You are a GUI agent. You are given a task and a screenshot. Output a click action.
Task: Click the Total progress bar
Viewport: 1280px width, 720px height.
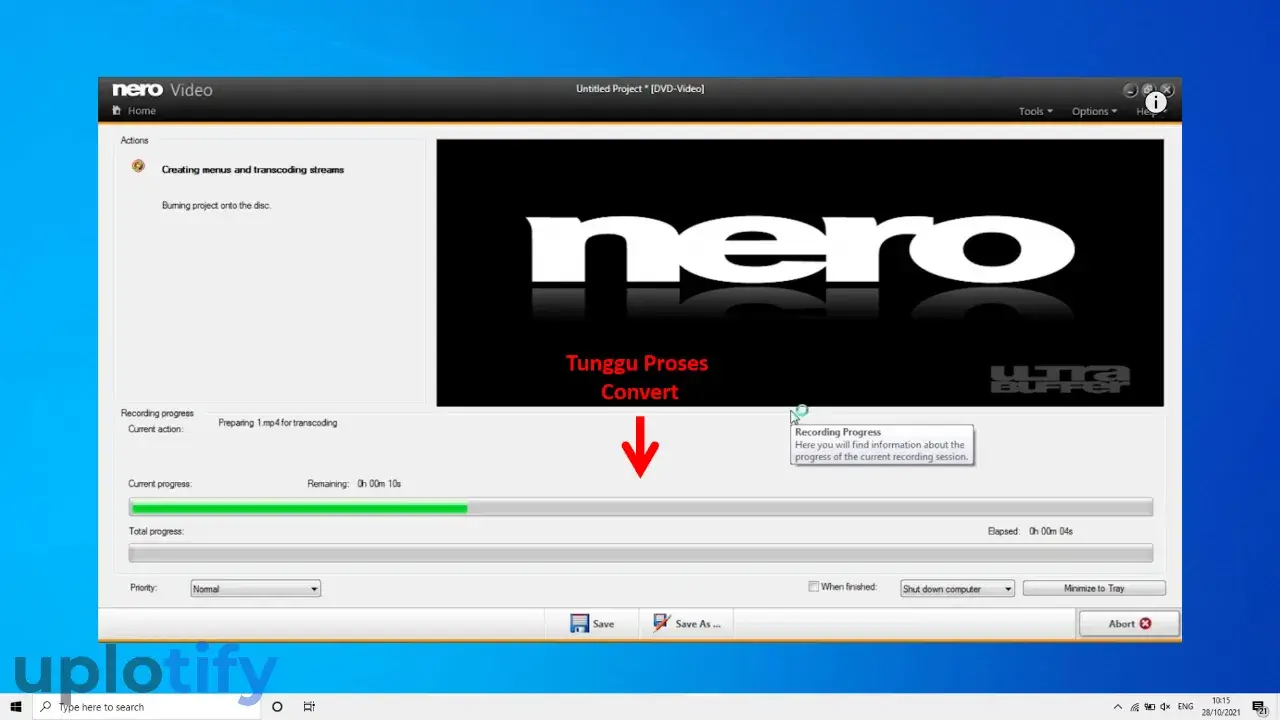(640, 553)
